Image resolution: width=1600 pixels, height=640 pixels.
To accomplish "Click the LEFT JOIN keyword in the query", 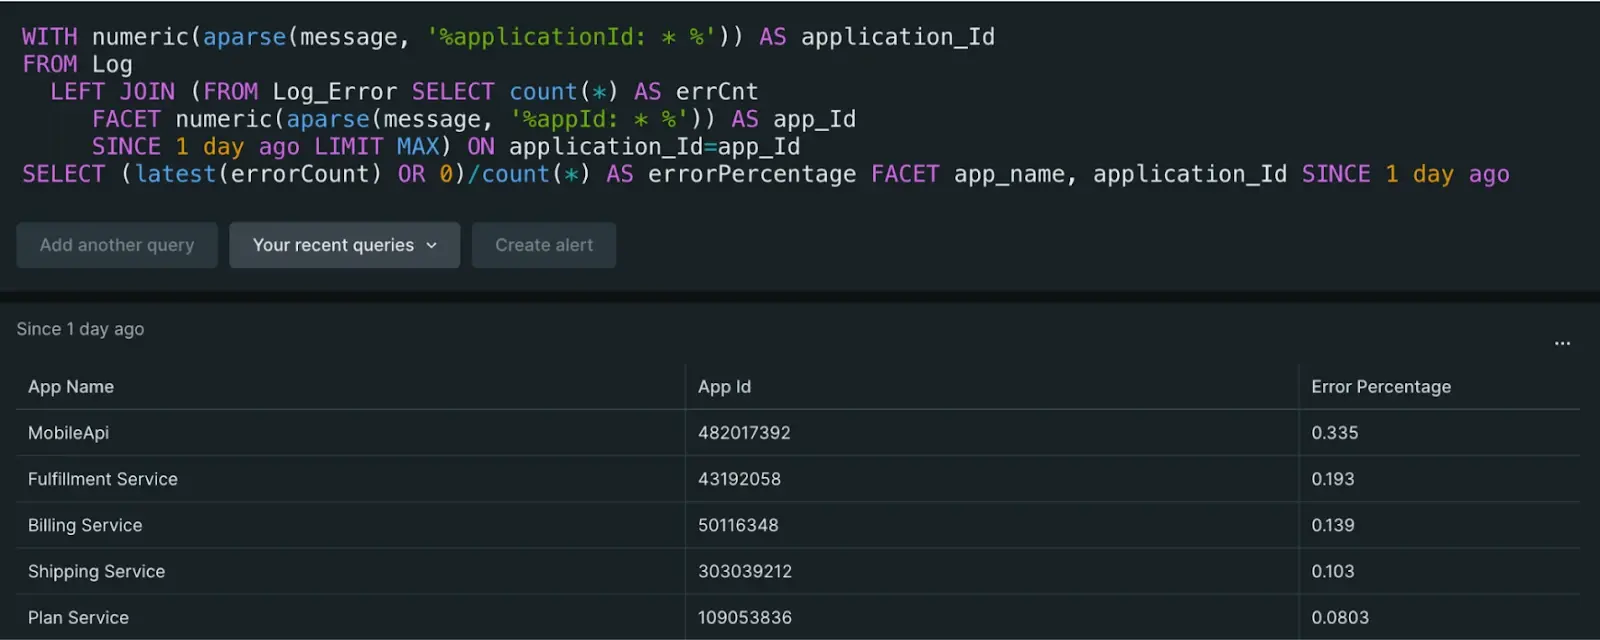I will click(112, 92).
